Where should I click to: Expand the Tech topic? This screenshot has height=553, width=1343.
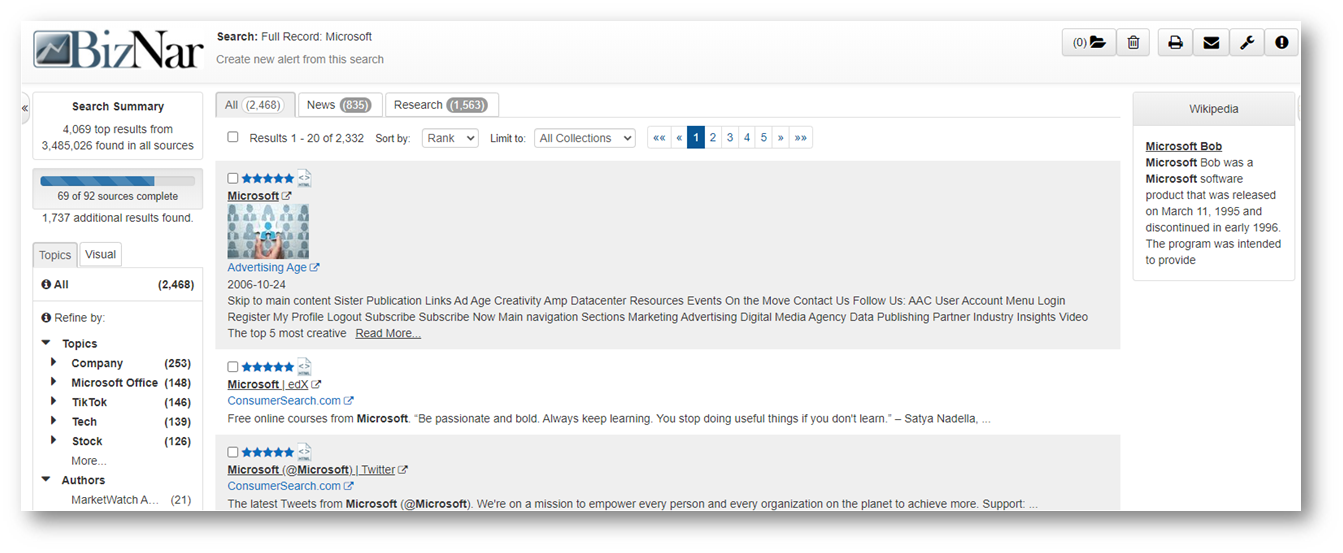[54, 421]
